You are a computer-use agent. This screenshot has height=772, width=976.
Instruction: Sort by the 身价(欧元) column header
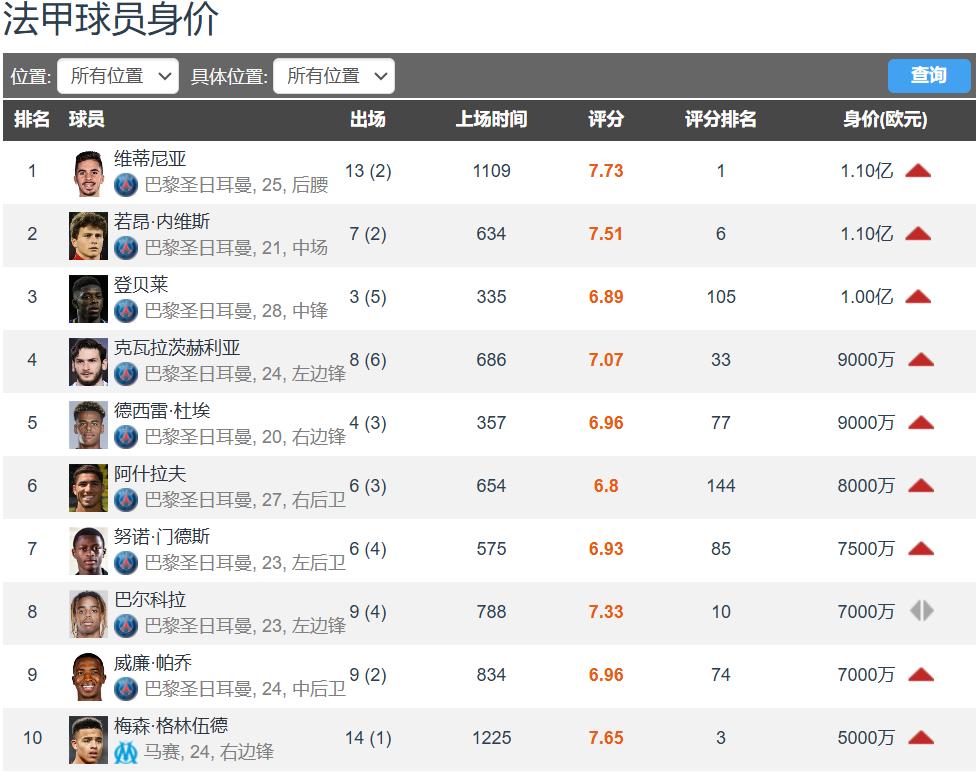884,120
